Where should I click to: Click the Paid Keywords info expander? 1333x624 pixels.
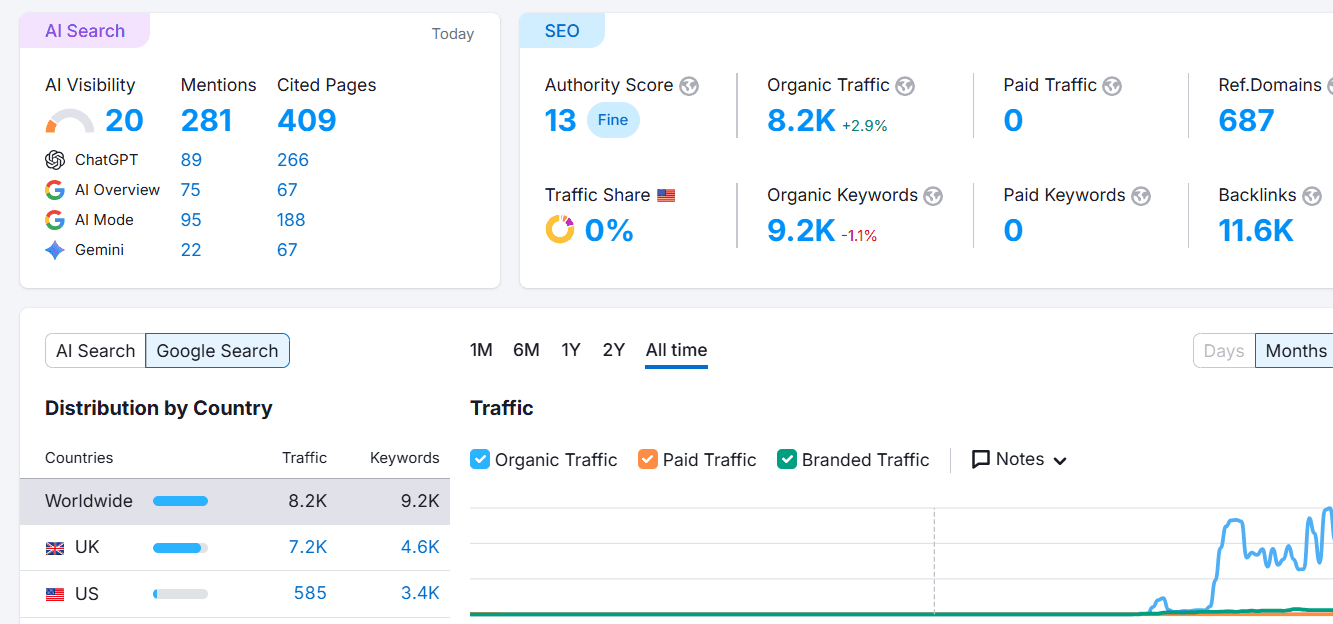click(x=1140, y=195)
